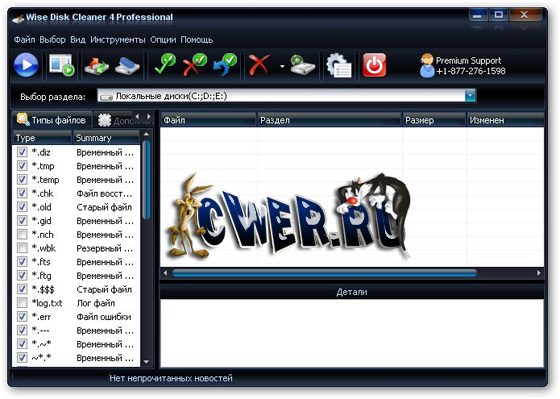Click the green checkmark select-all icon

click(164, 64)
